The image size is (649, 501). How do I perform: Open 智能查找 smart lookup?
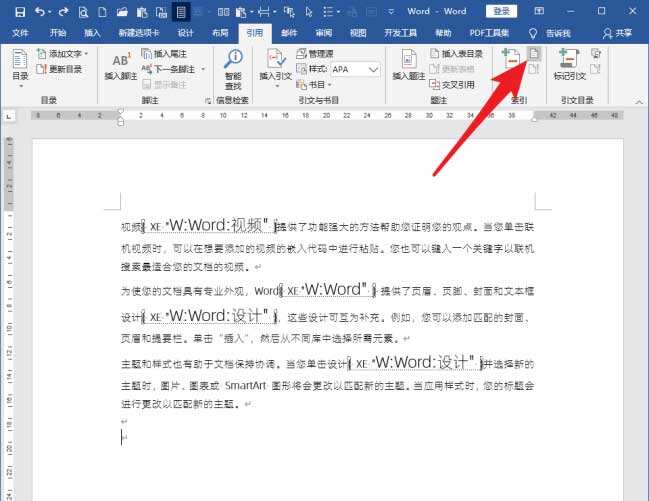[233, 70]
